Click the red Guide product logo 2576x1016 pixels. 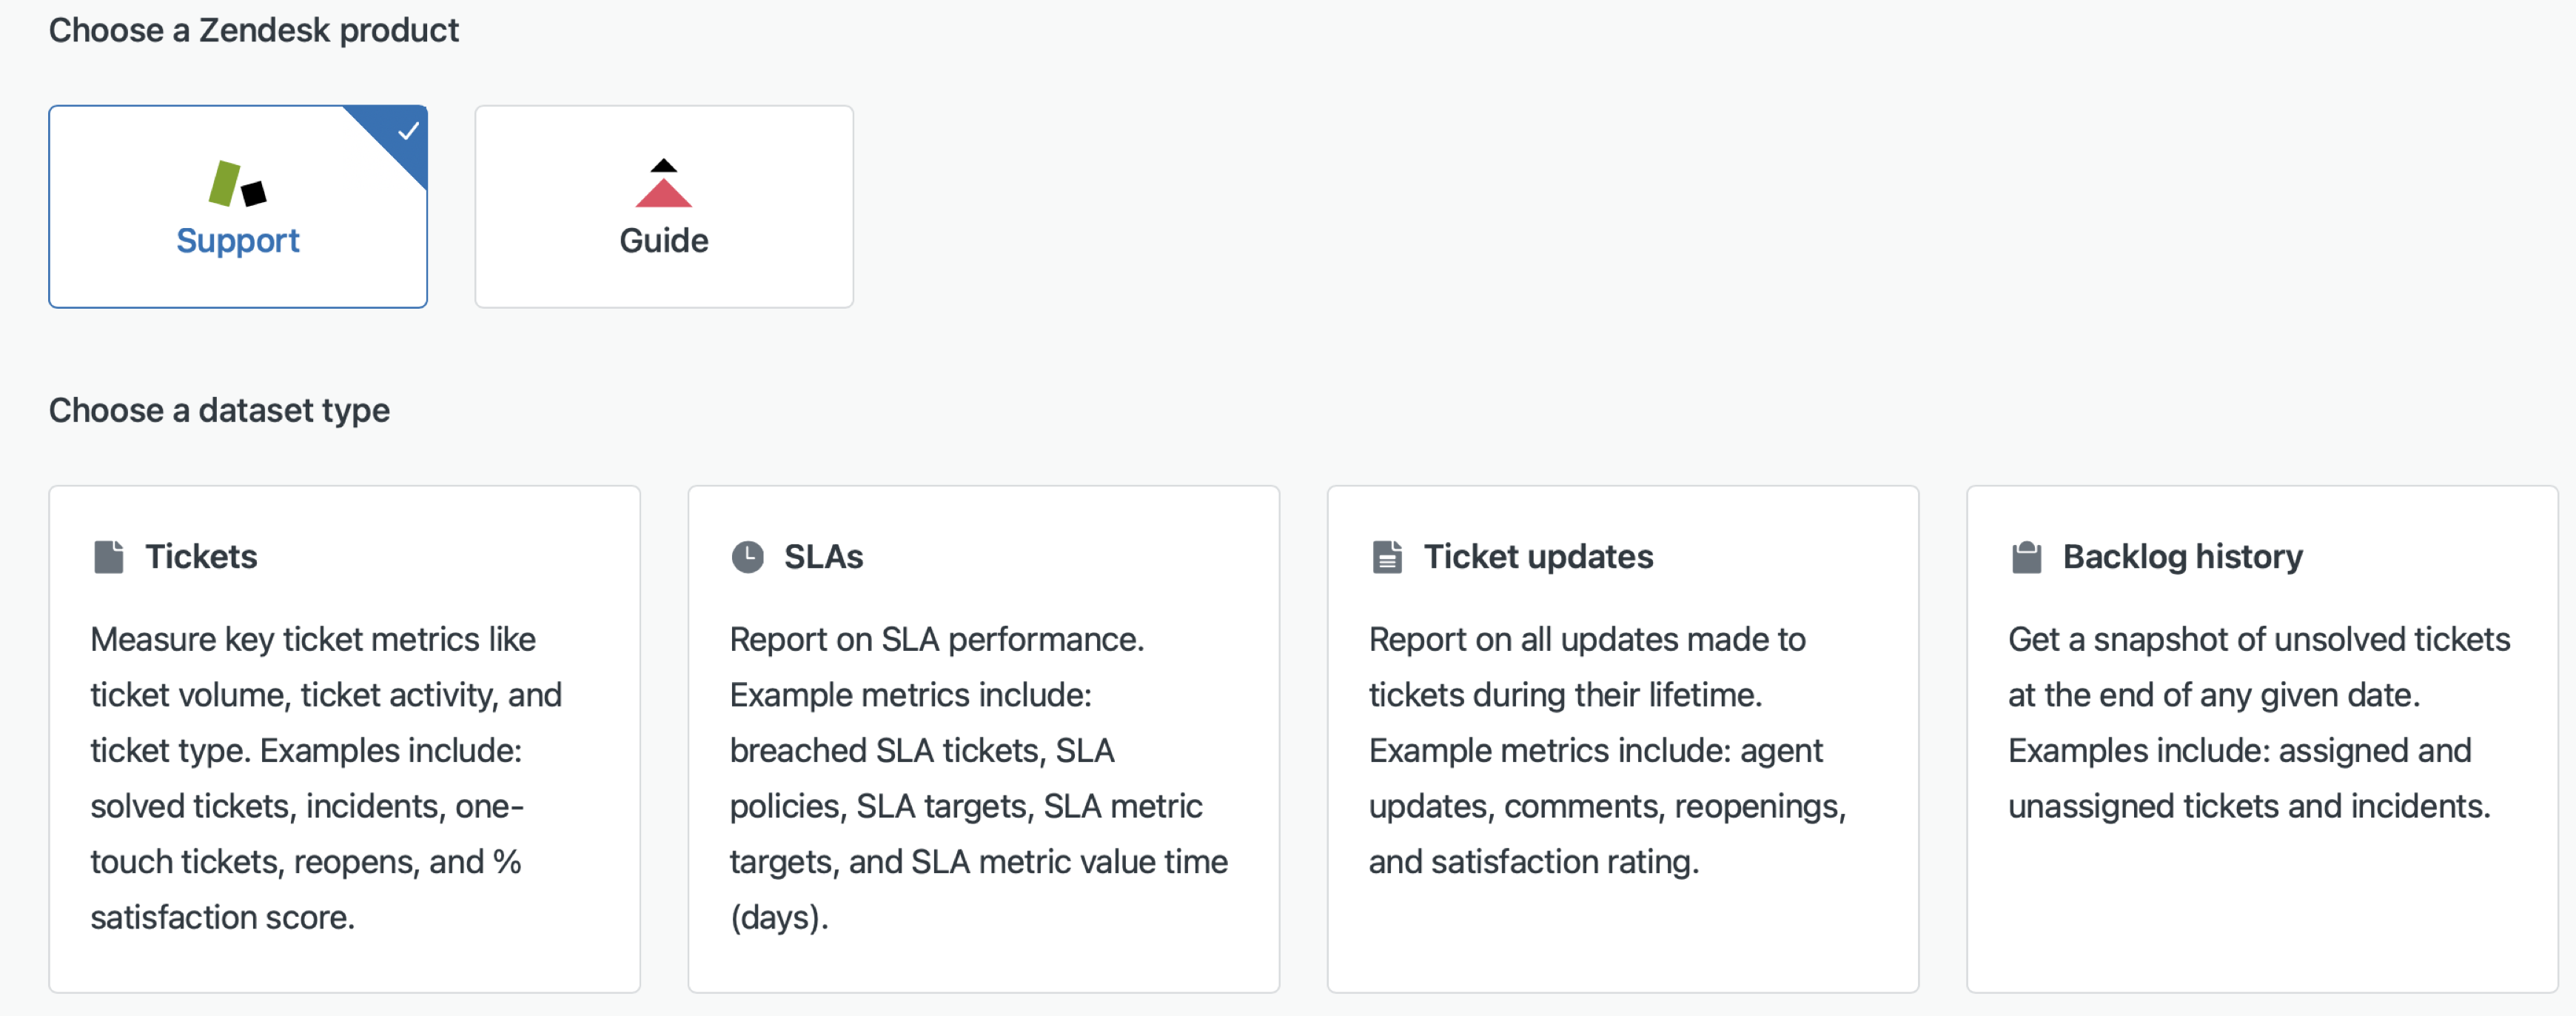point(663,184)
